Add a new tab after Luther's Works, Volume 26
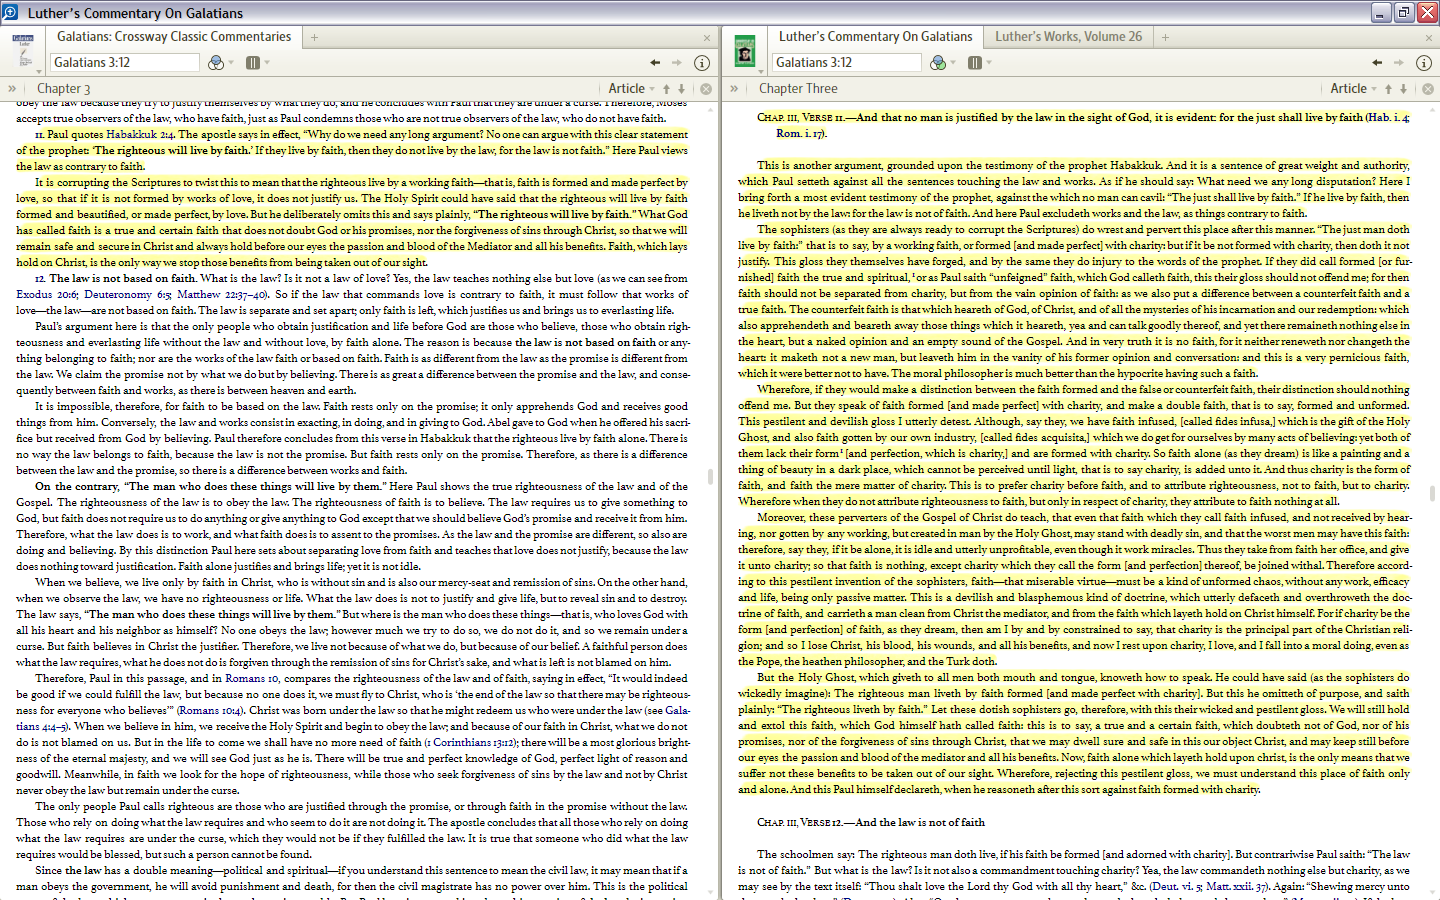This screenshot has height=900, width=1440. [1165, 37]
